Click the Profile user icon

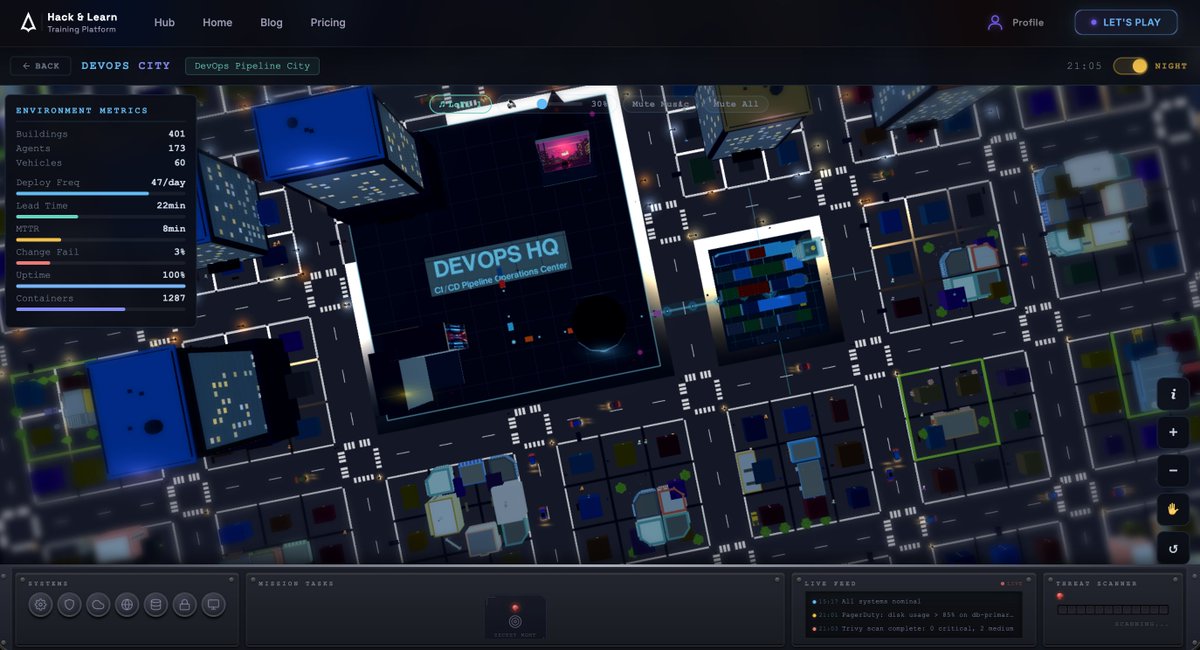[994, 22]
